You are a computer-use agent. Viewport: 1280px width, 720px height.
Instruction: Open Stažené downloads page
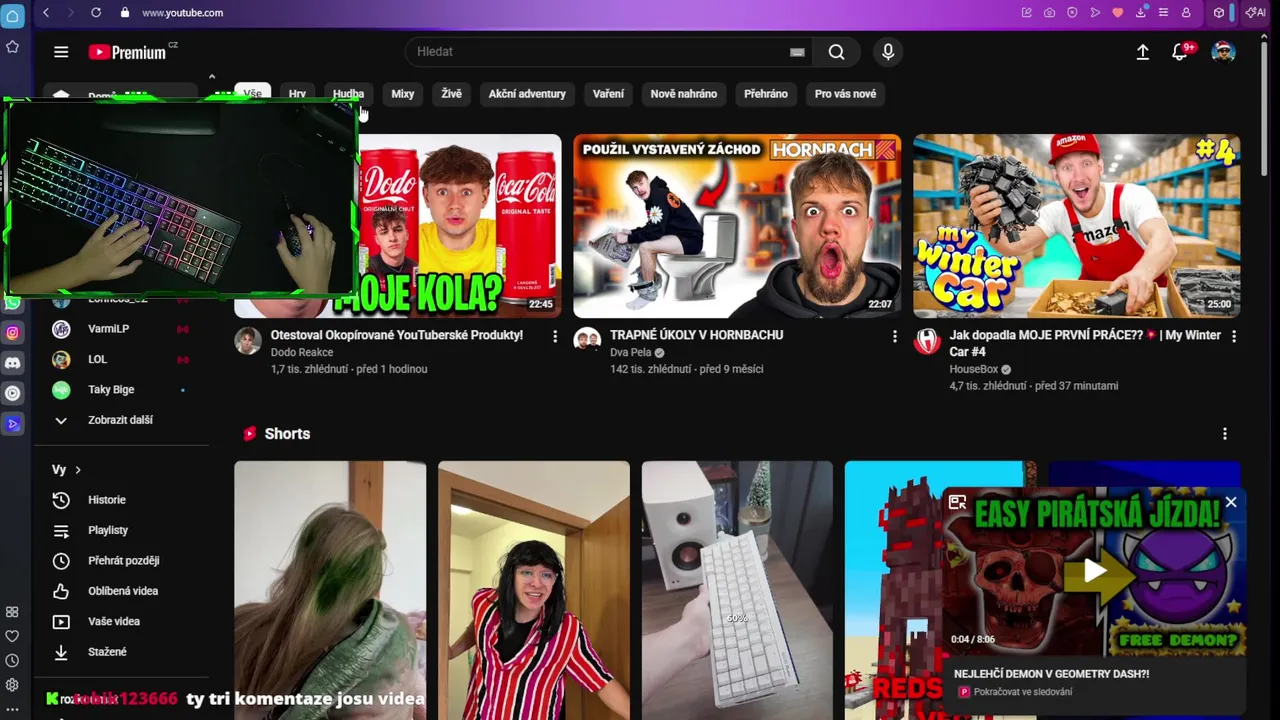coord(121,652)
